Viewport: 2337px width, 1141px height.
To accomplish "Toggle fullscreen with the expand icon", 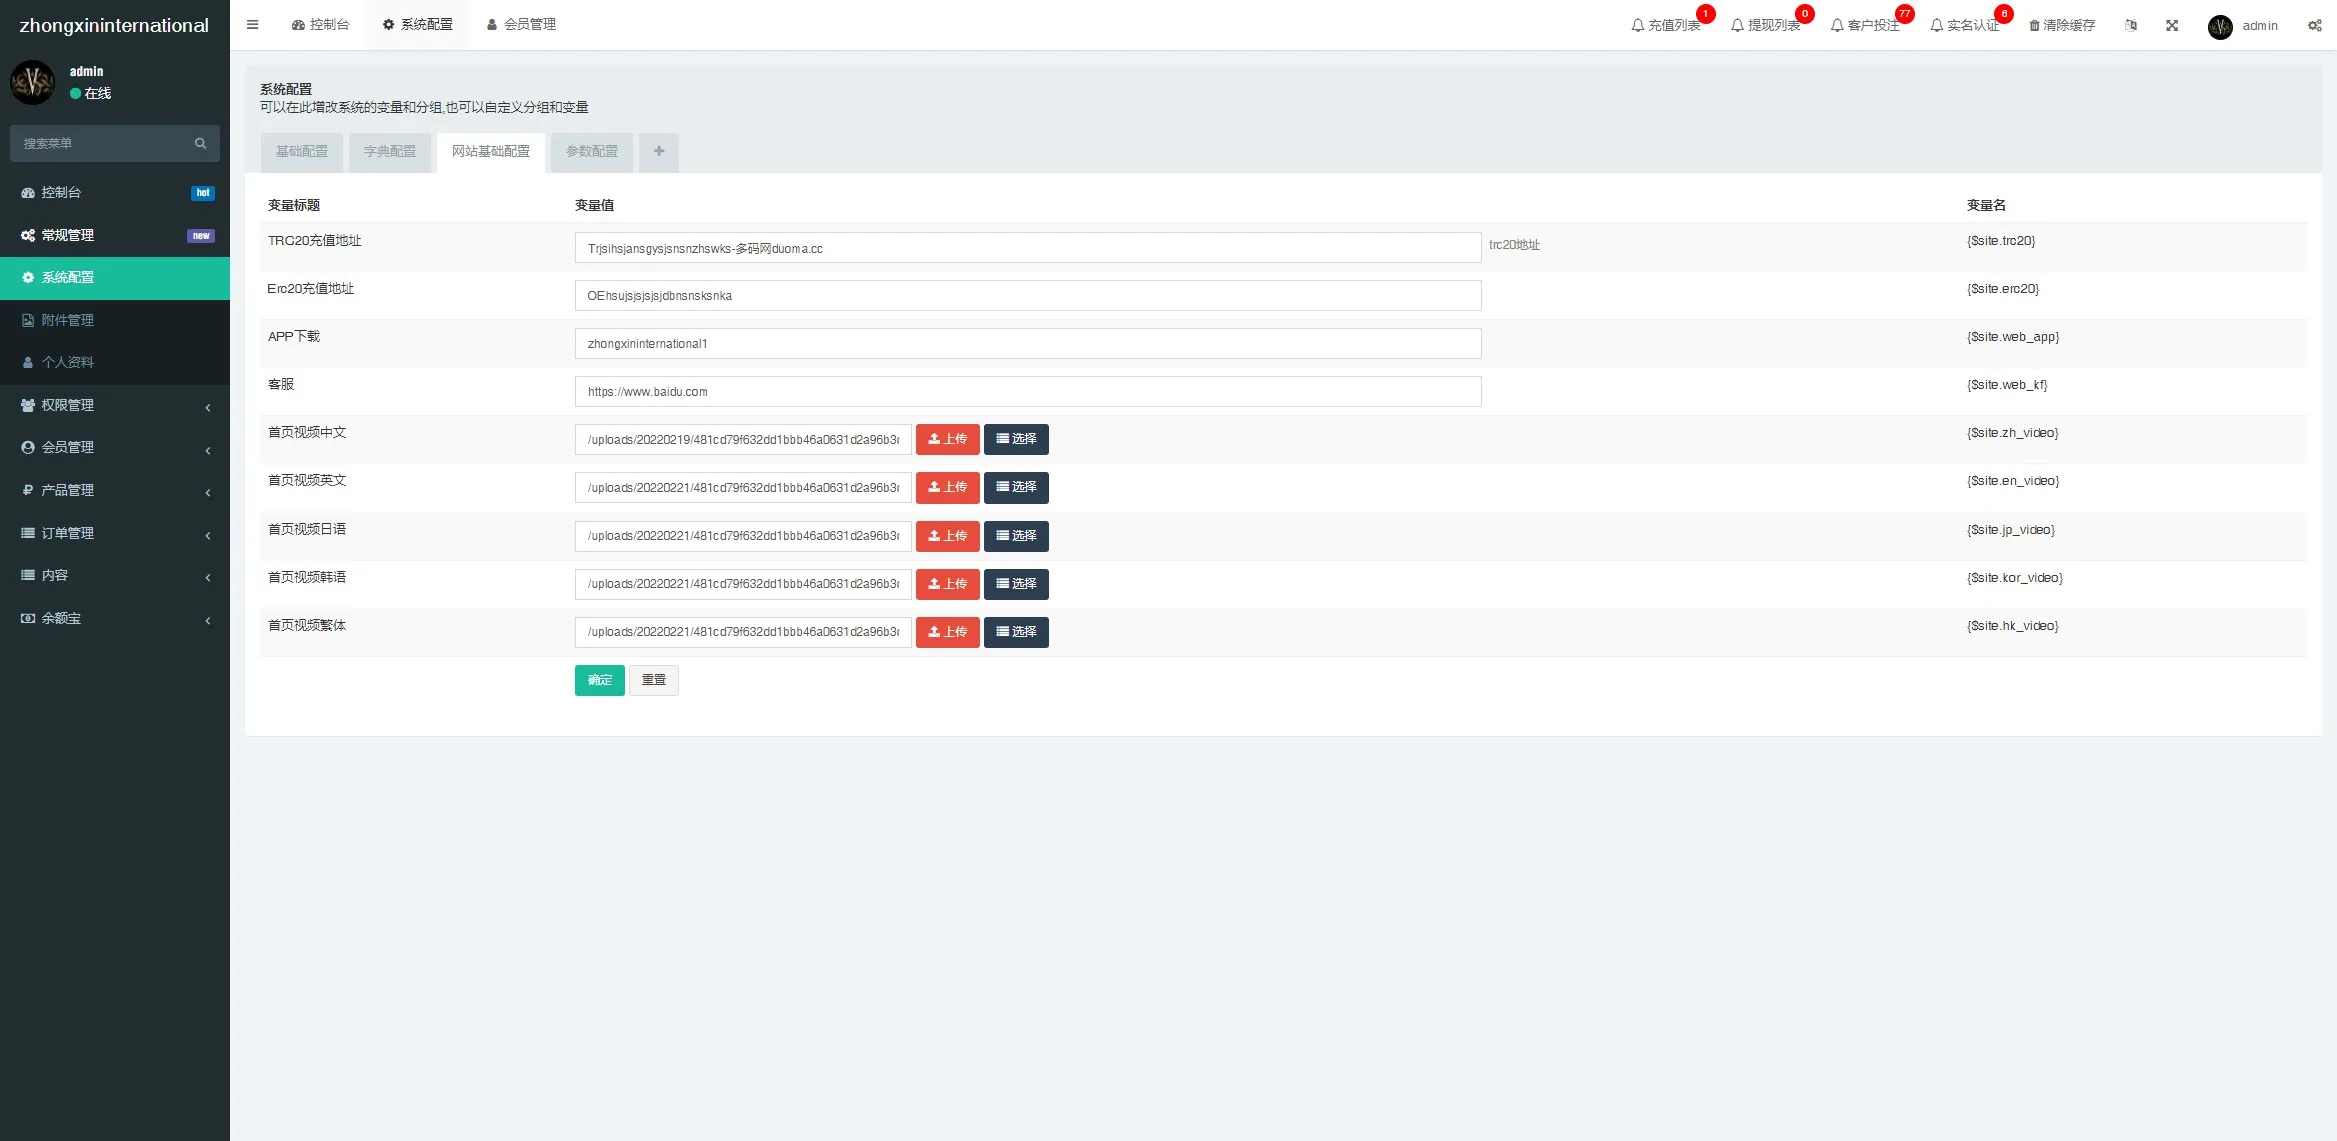I will 2172,25.
